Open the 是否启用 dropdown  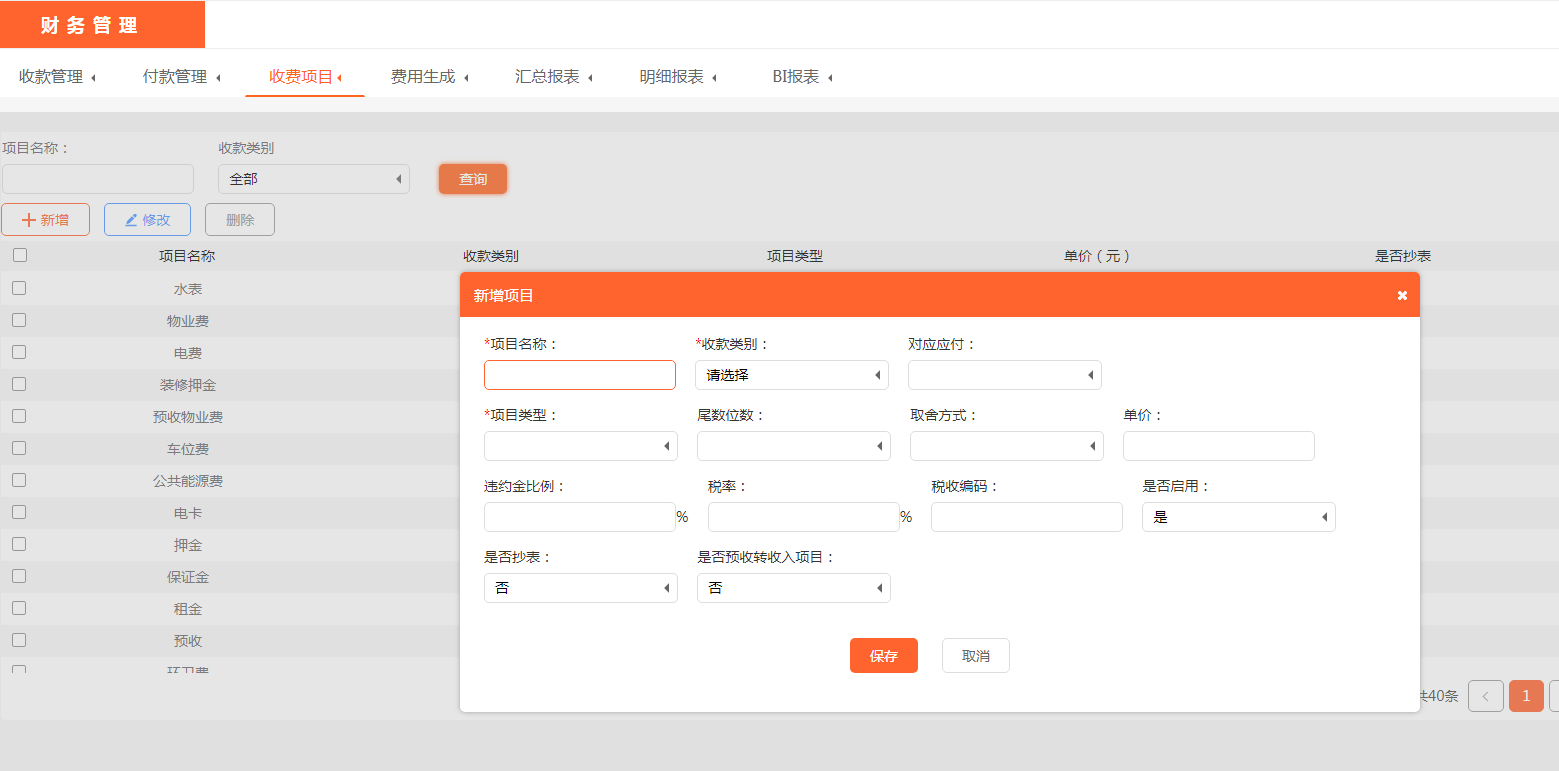point(1238,517)
